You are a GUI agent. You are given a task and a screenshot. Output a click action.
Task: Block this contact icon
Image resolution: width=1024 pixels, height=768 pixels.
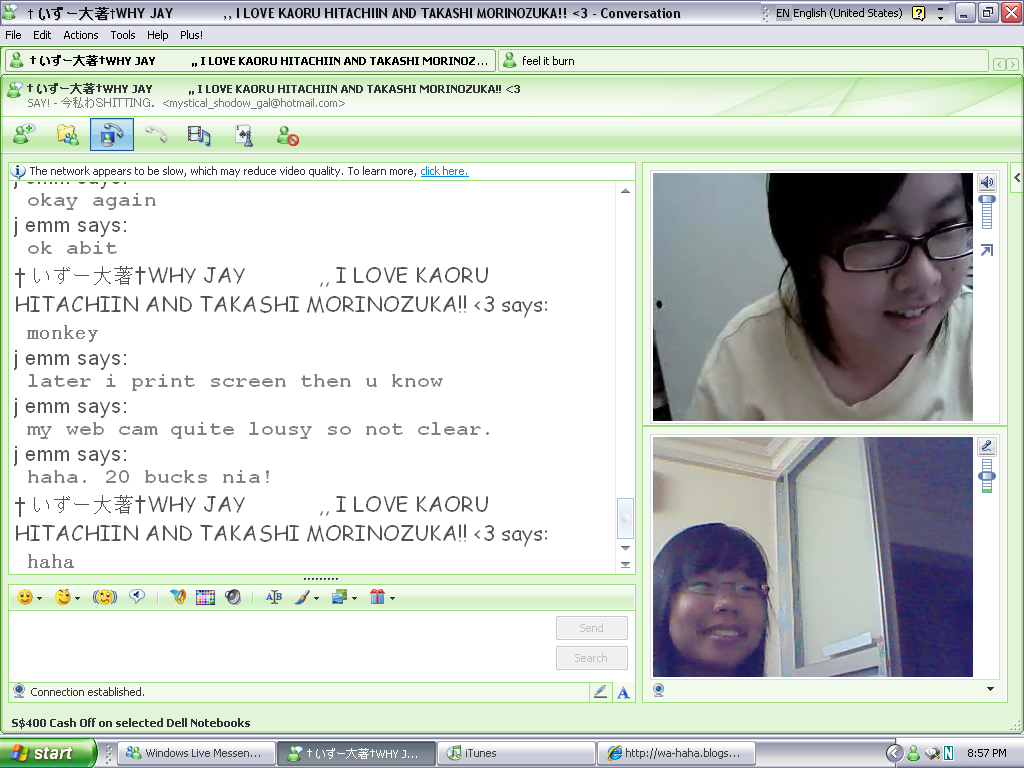click(x=287, y=135)
